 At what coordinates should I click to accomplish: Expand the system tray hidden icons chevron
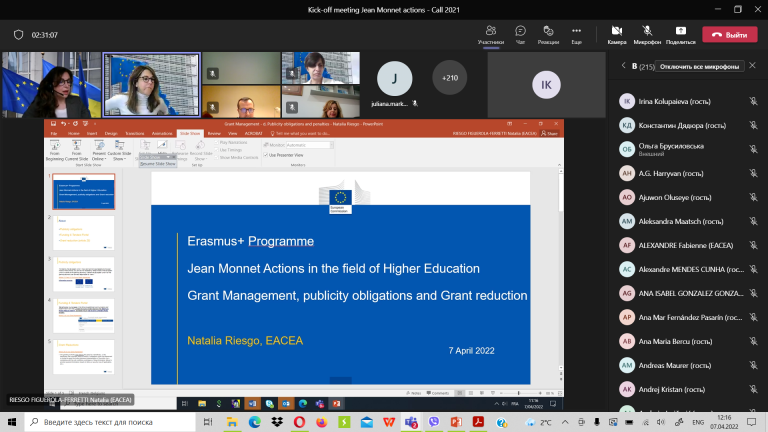pos(565,422)
